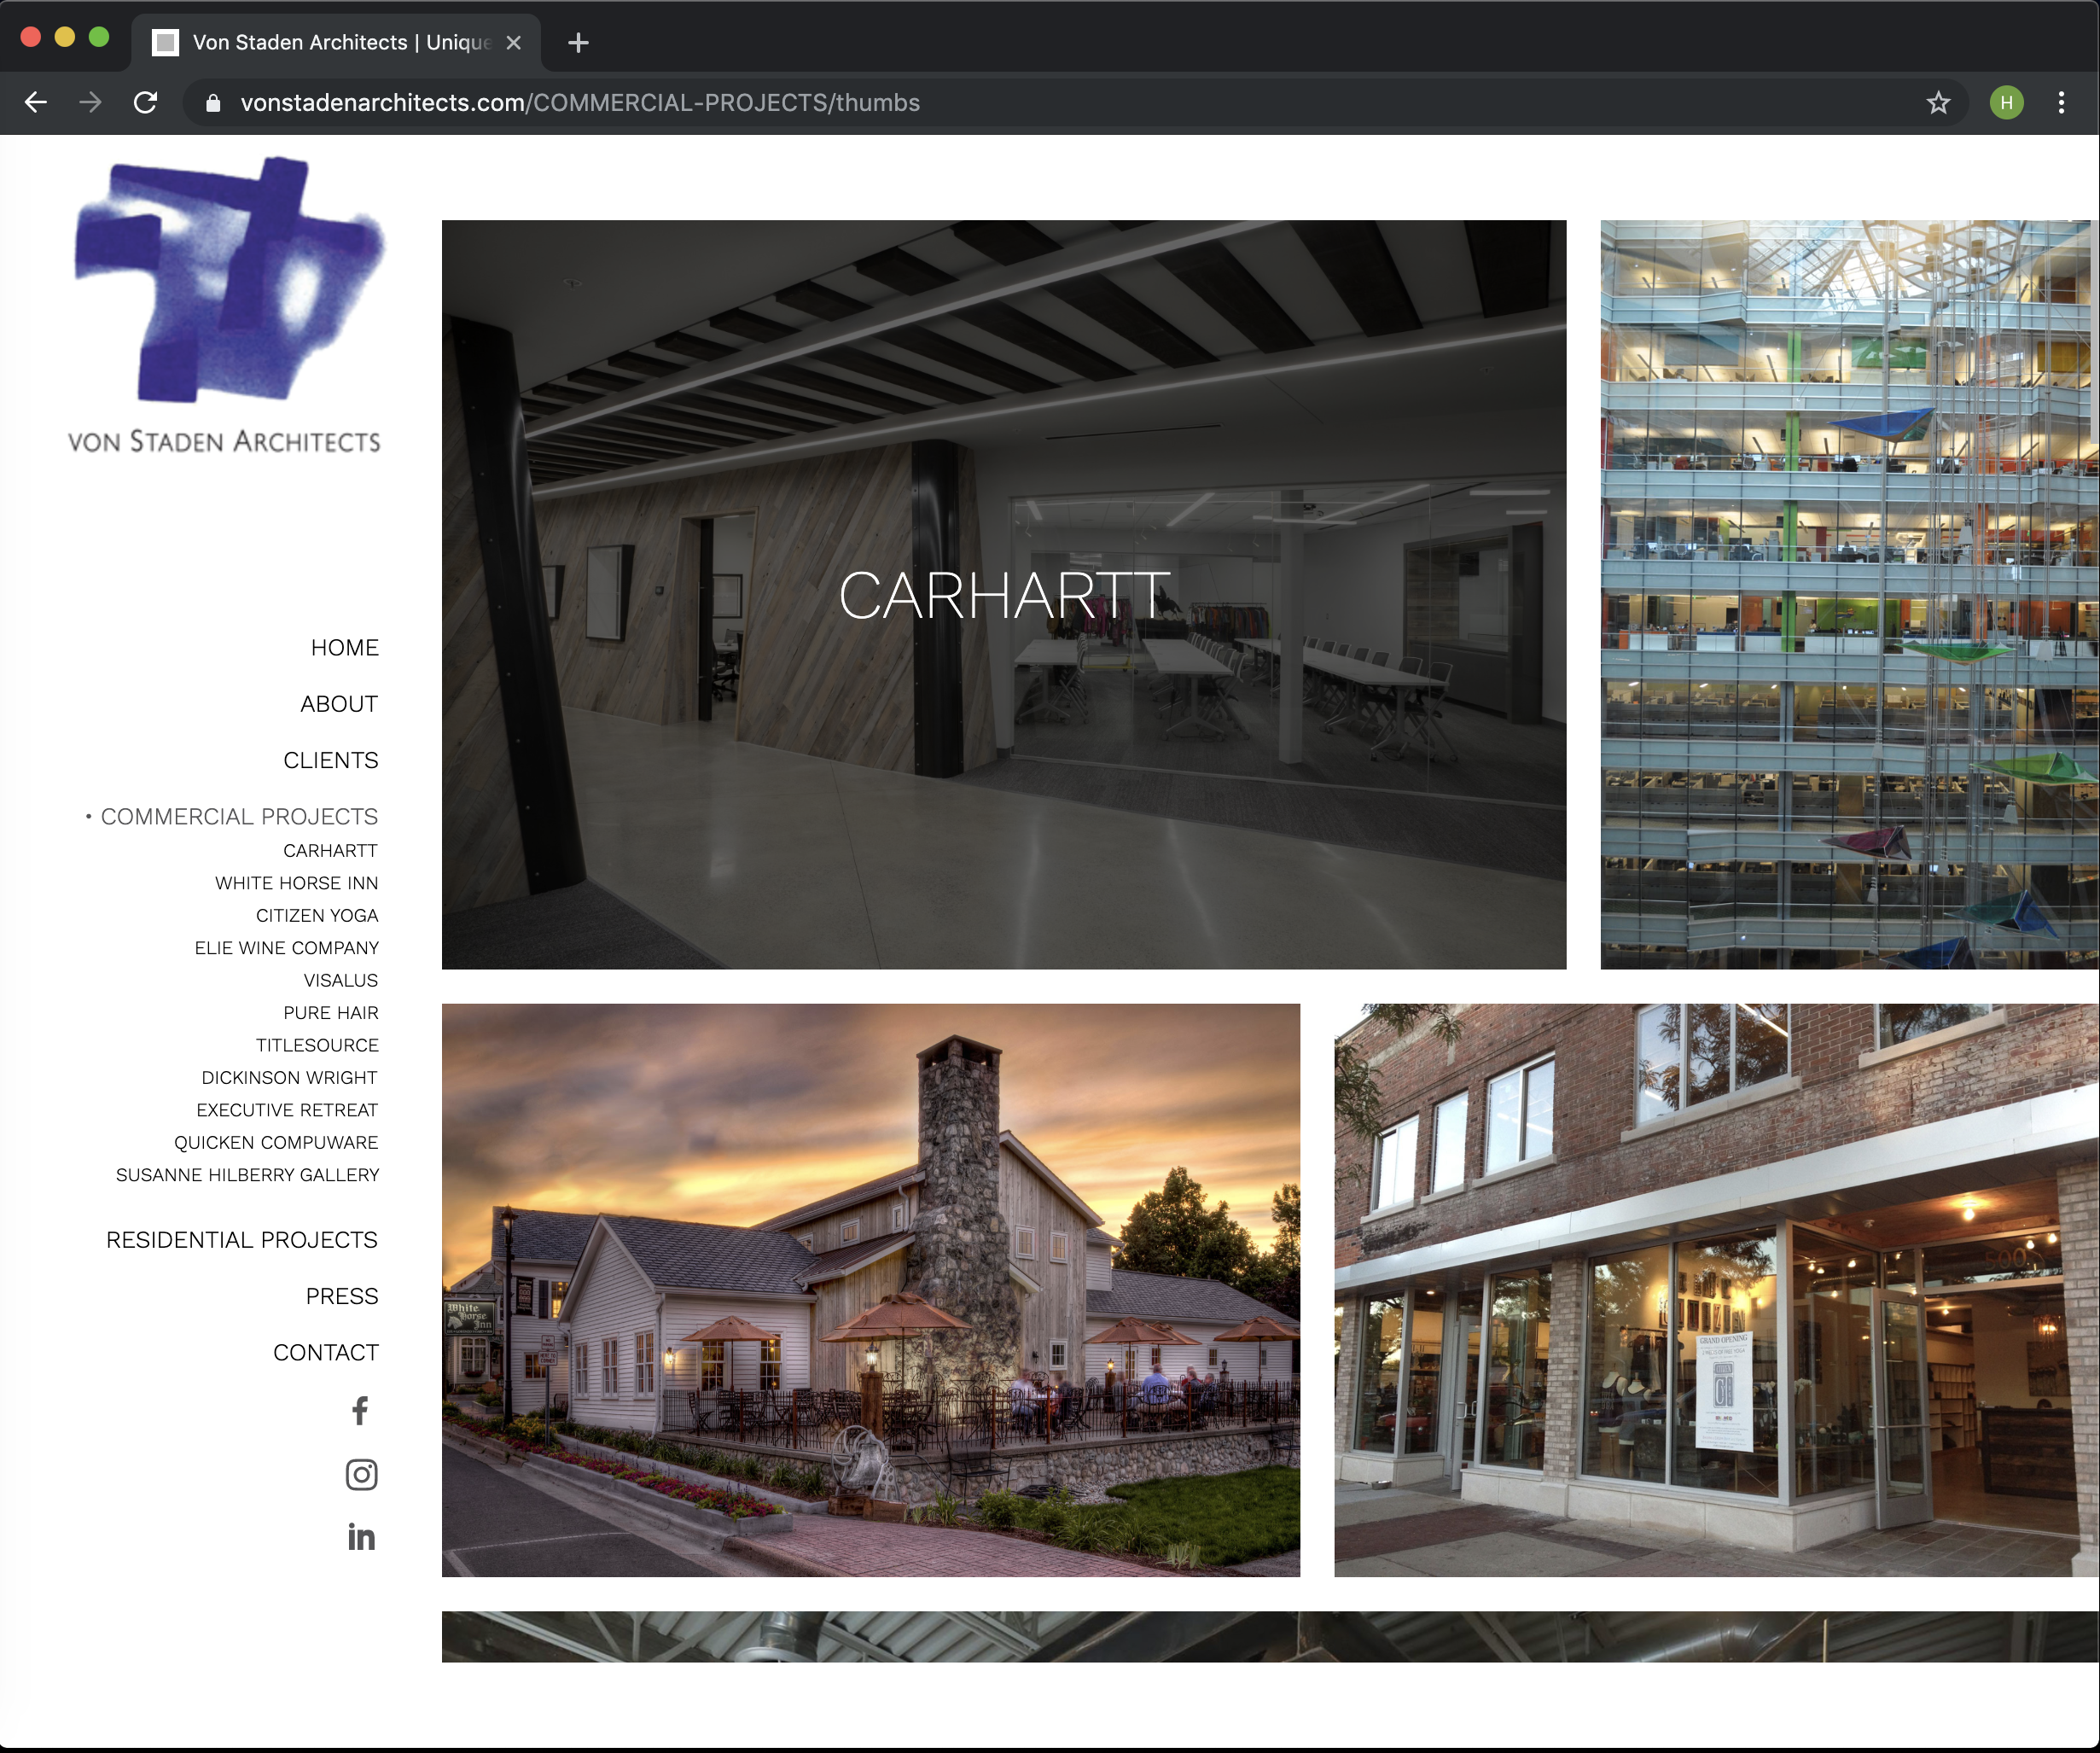Open the CLIENTS page
This screenshot has width=2100, height=1753.
click(331, 760)
